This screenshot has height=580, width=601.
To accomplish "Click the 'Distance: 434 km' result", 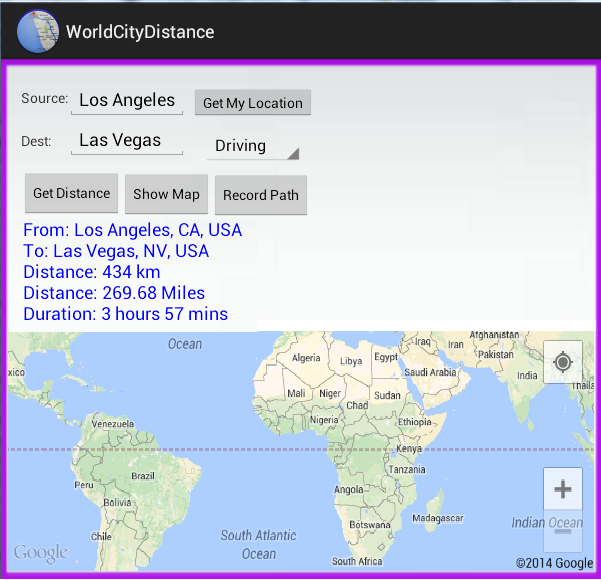I will tap(92, 272).
